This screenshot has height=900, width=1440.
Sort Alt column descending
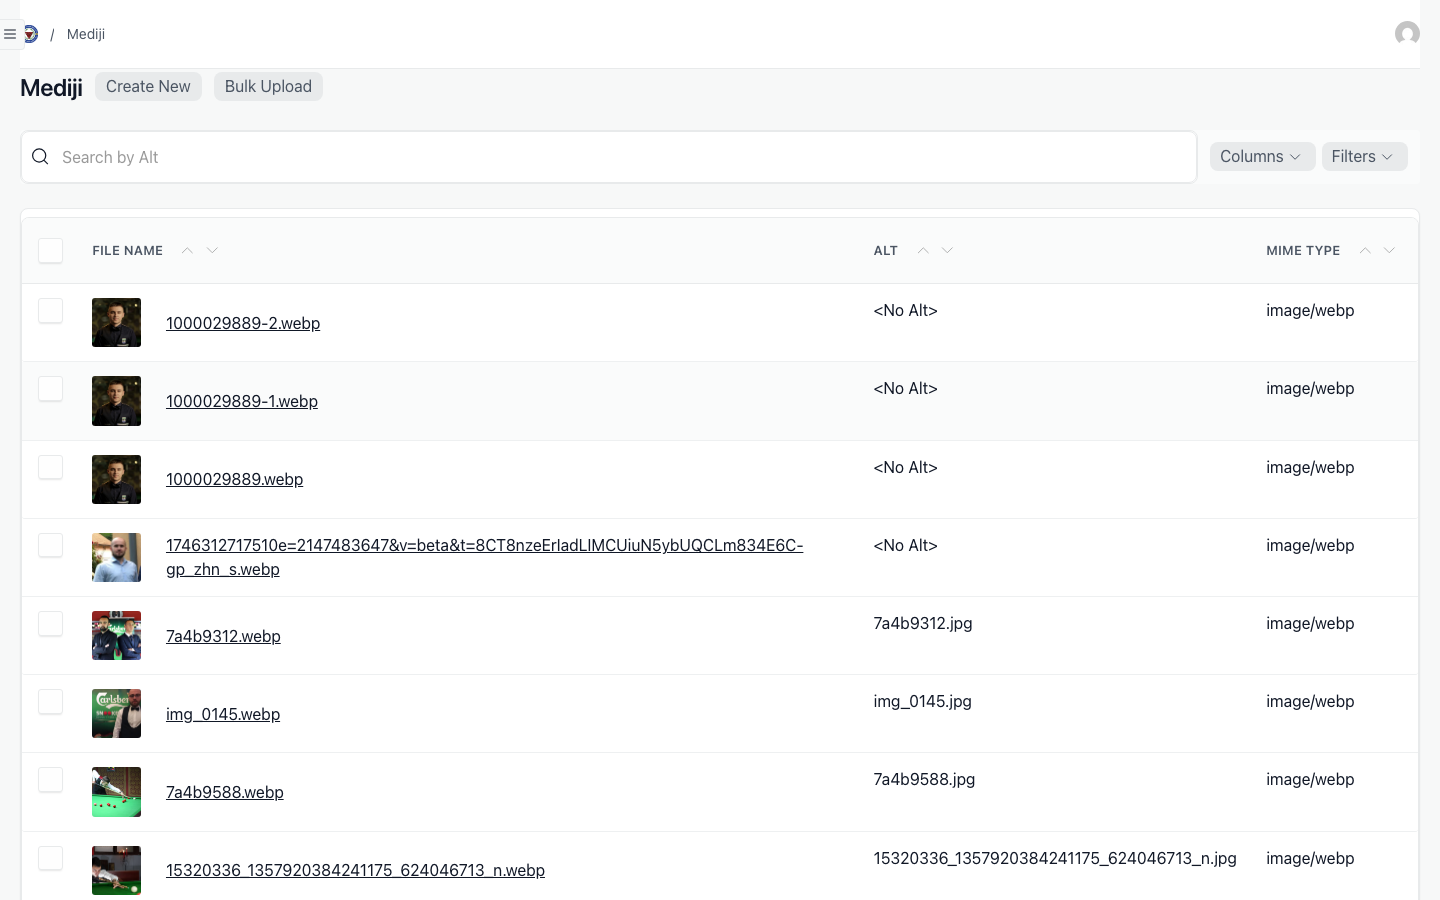[x=947, y=250]
